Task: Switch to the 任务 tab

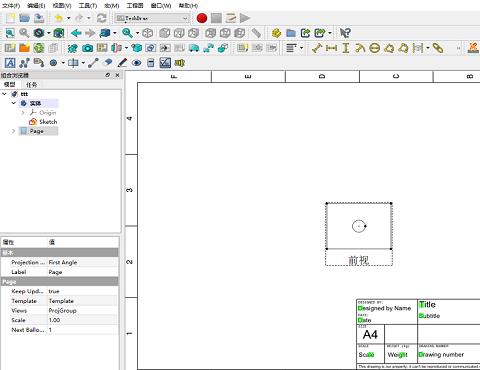Action: pyautogui.click(x=32, y=85)
